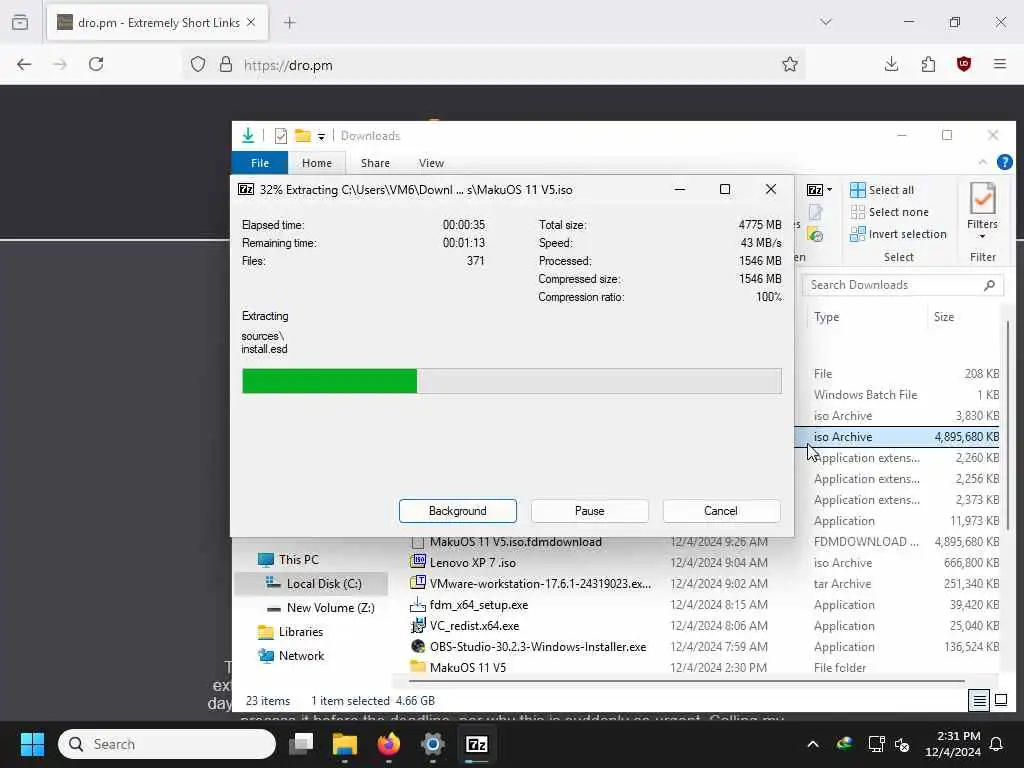This screenshot has height=768, width=1024.
Task: Select MakuOS 11 V5.iso.fdmdownload file
Action: (515, 542)
